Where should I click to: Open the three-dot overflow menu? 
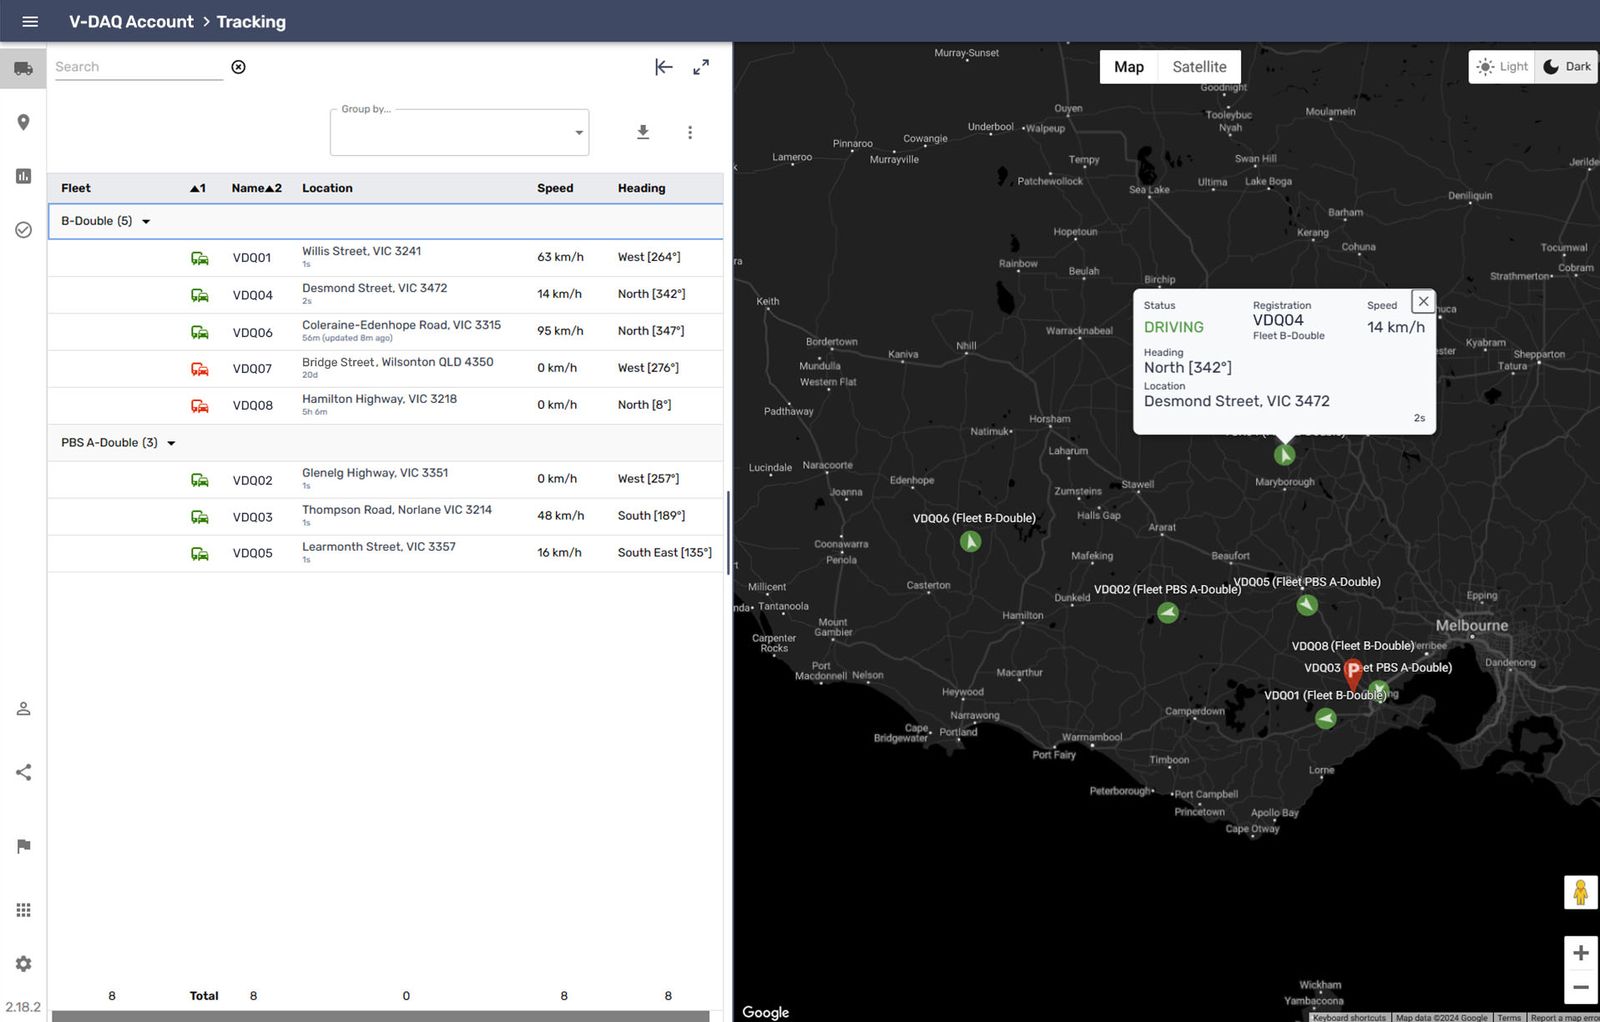pyautogui.click(x=690, y=131)
